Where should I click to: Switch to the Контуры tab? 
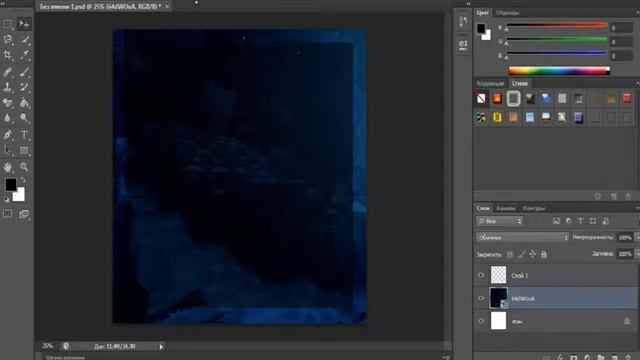tap(534, 208)
